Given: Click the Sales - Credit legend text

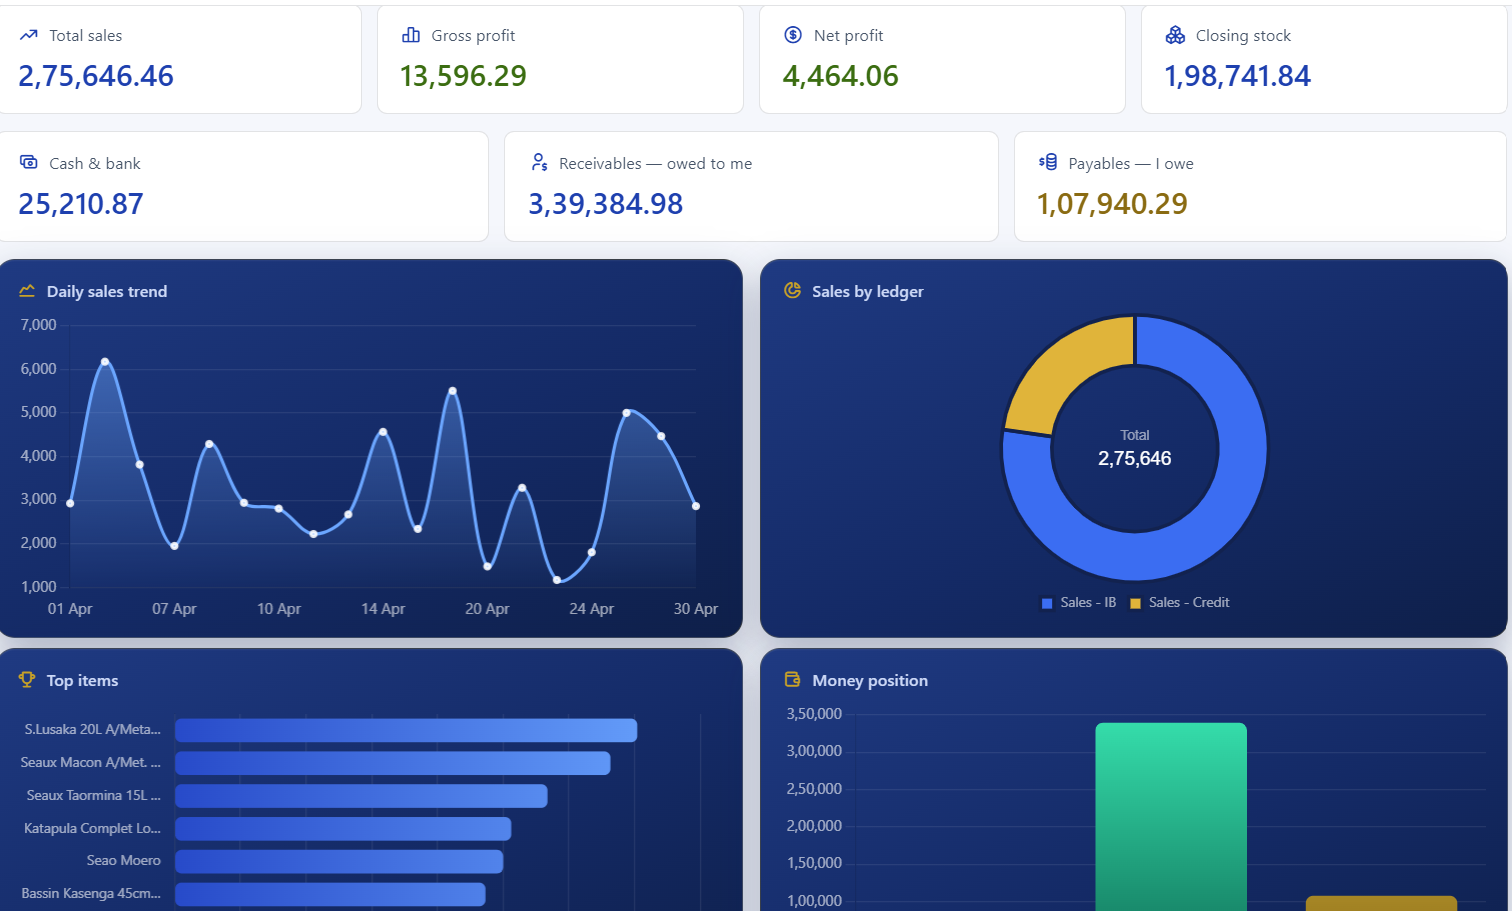Looking at the screenshot, I should tap(1189, 603).
